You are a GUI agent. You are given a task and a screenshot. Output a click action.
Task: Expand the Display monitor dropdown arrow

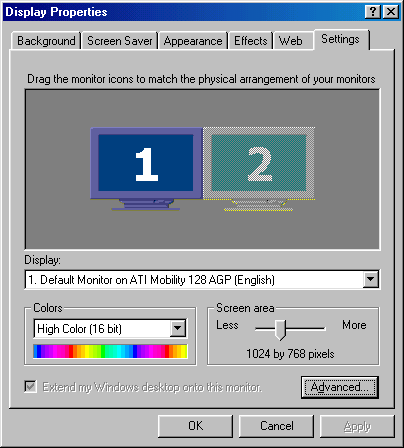[x=371, y=279]
